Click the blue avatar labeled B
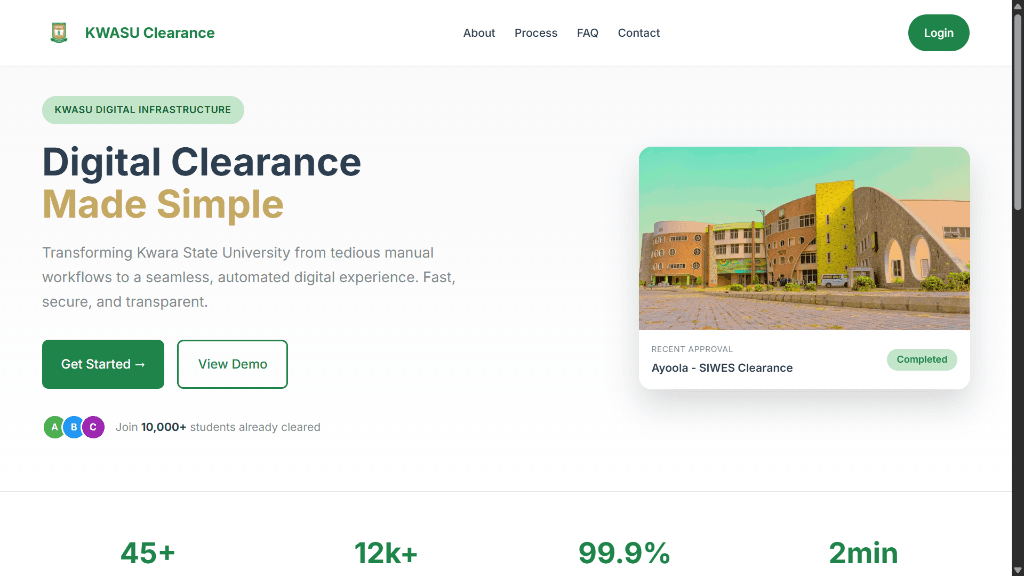 click(x=74, y=427)
